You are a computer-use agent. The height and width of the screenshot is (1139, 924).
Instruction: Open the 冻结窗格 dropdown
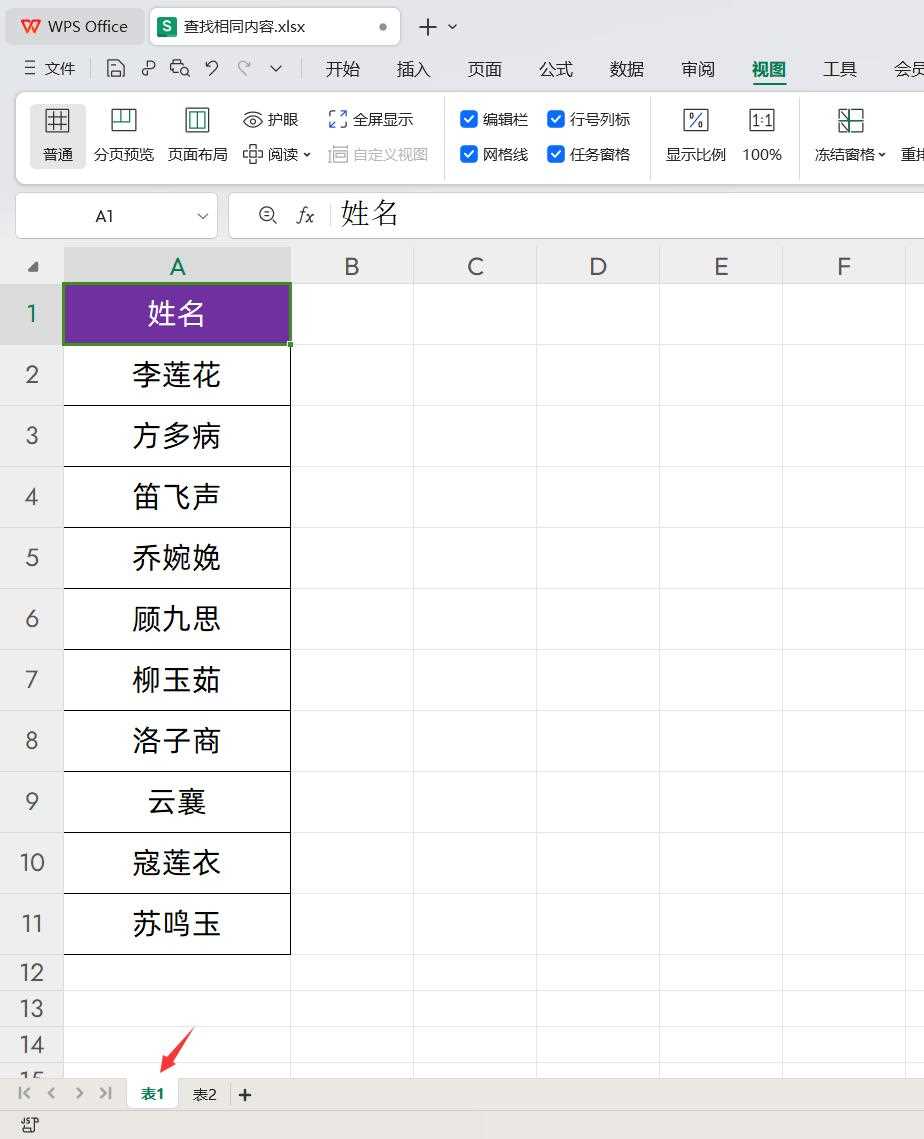[x=850, y=135]
